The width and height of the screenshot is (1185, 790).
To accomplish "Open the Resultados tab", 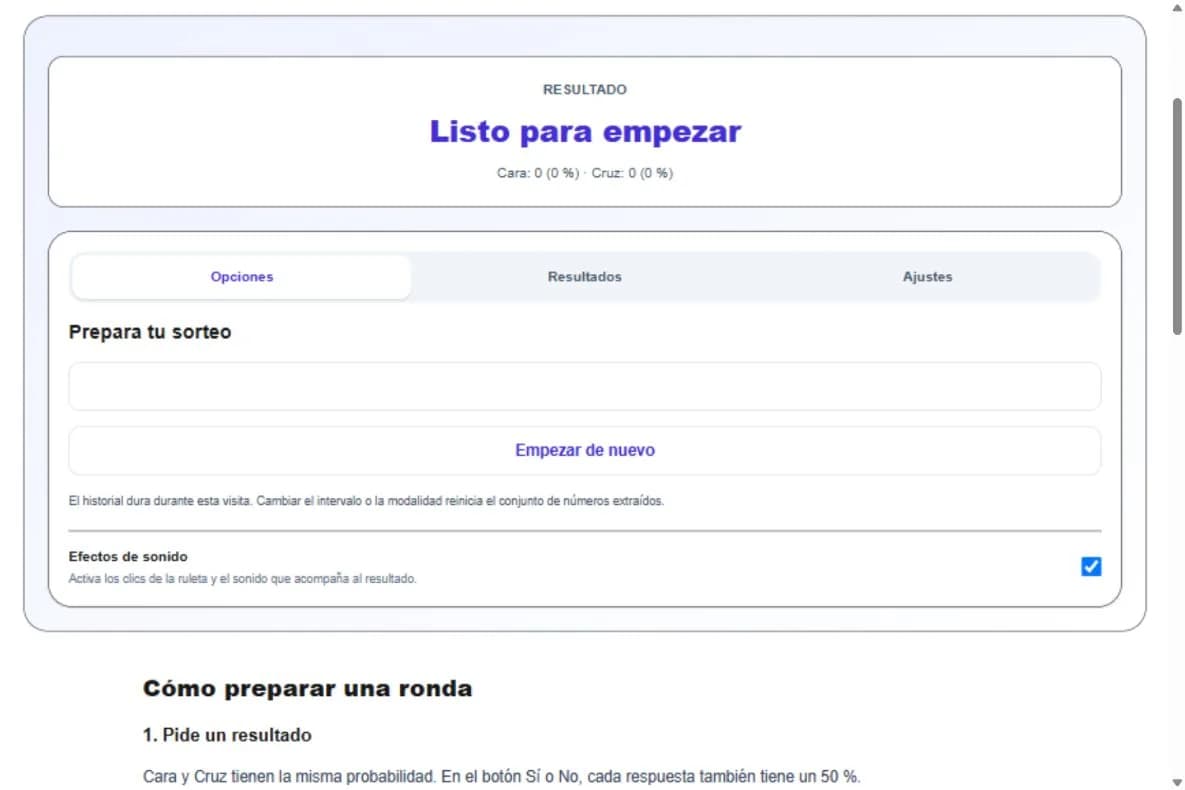I will (x=584, y=277).
